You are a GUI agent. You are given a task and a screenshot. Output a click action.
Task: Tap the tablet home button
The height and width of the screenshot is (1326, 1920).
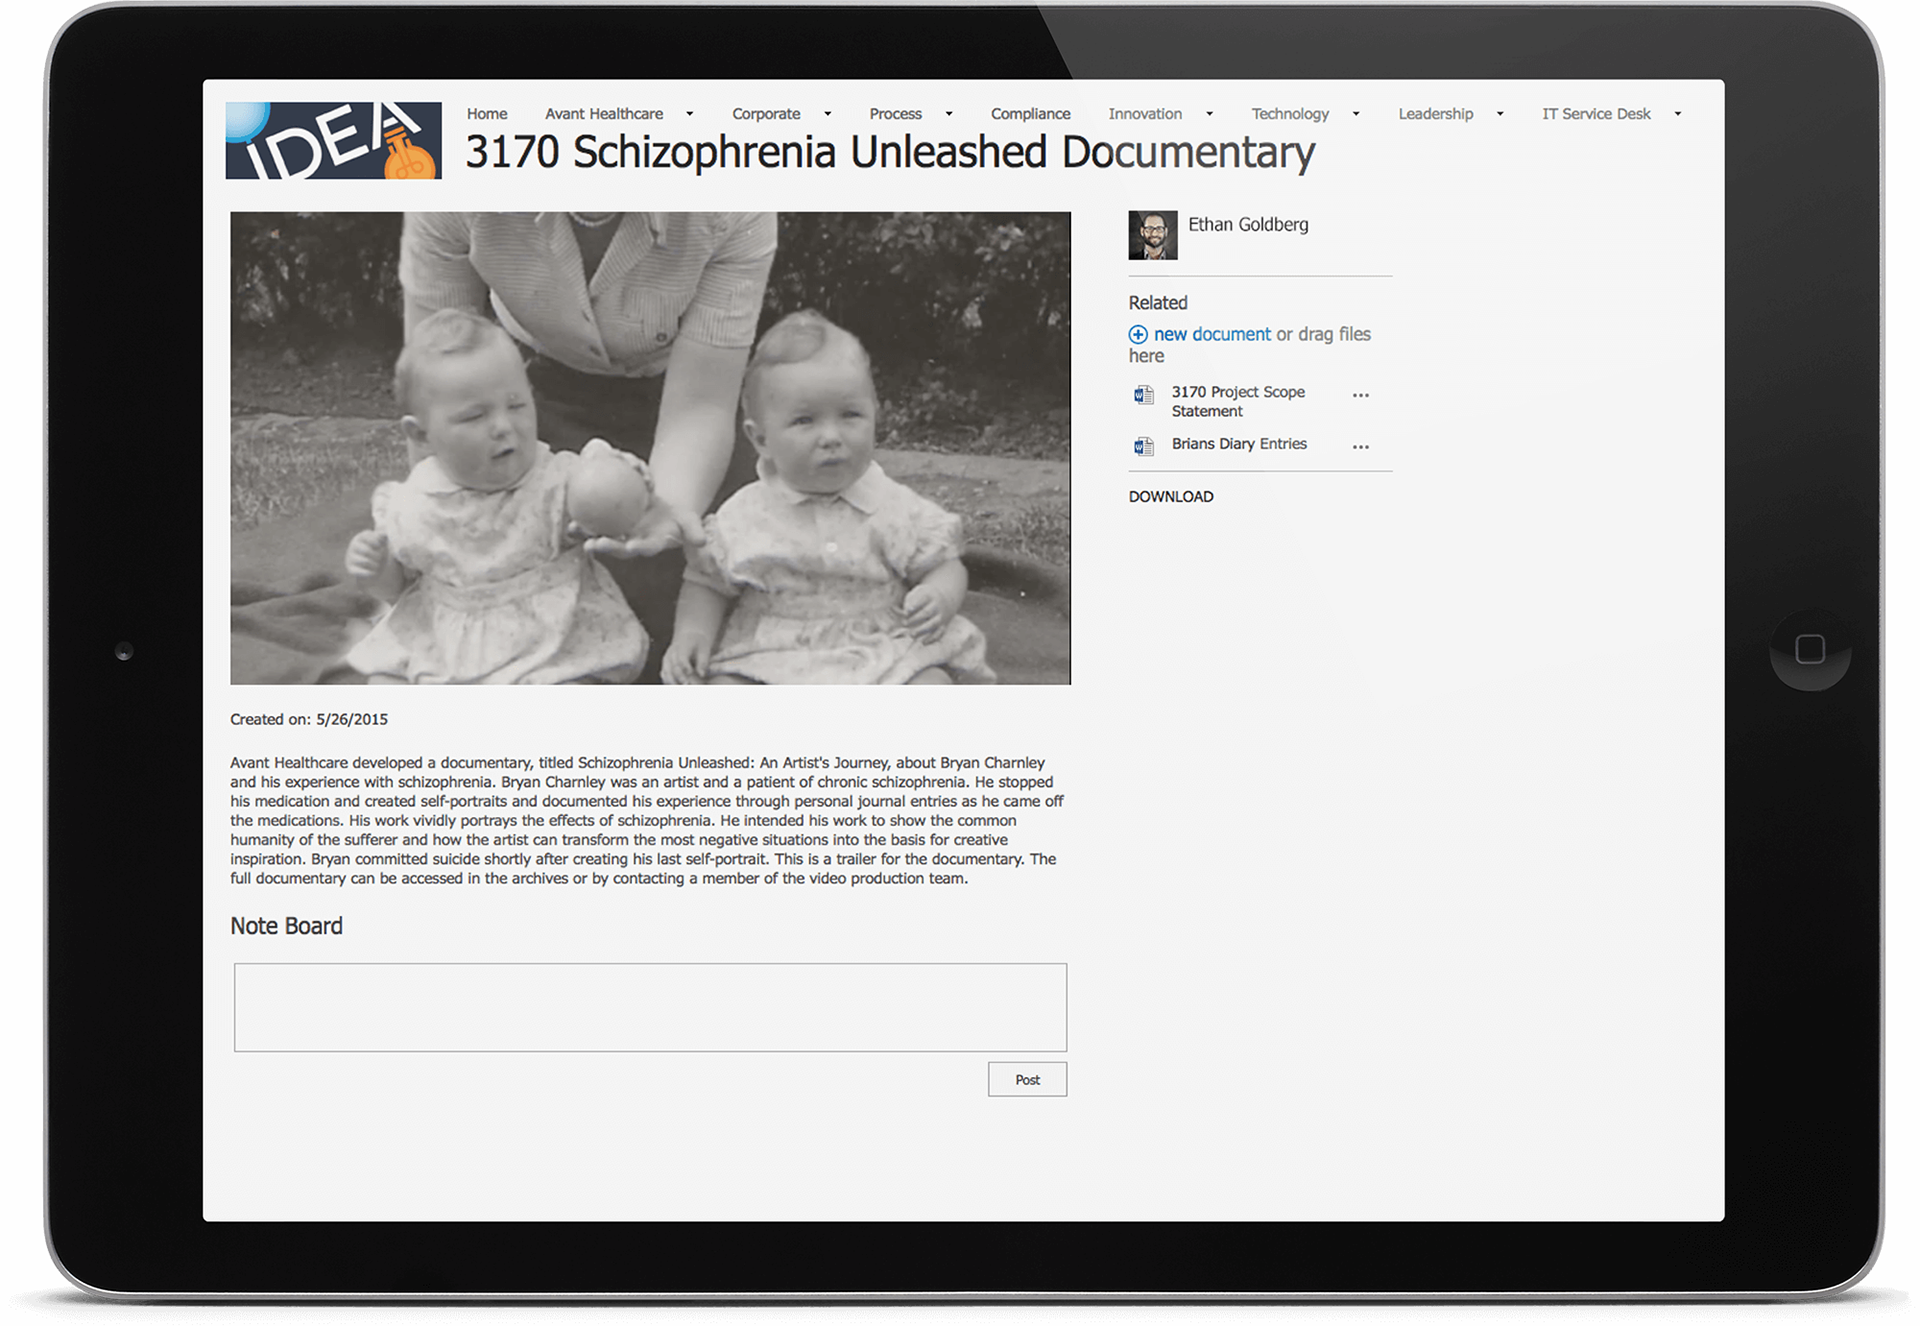[1810, 650]
